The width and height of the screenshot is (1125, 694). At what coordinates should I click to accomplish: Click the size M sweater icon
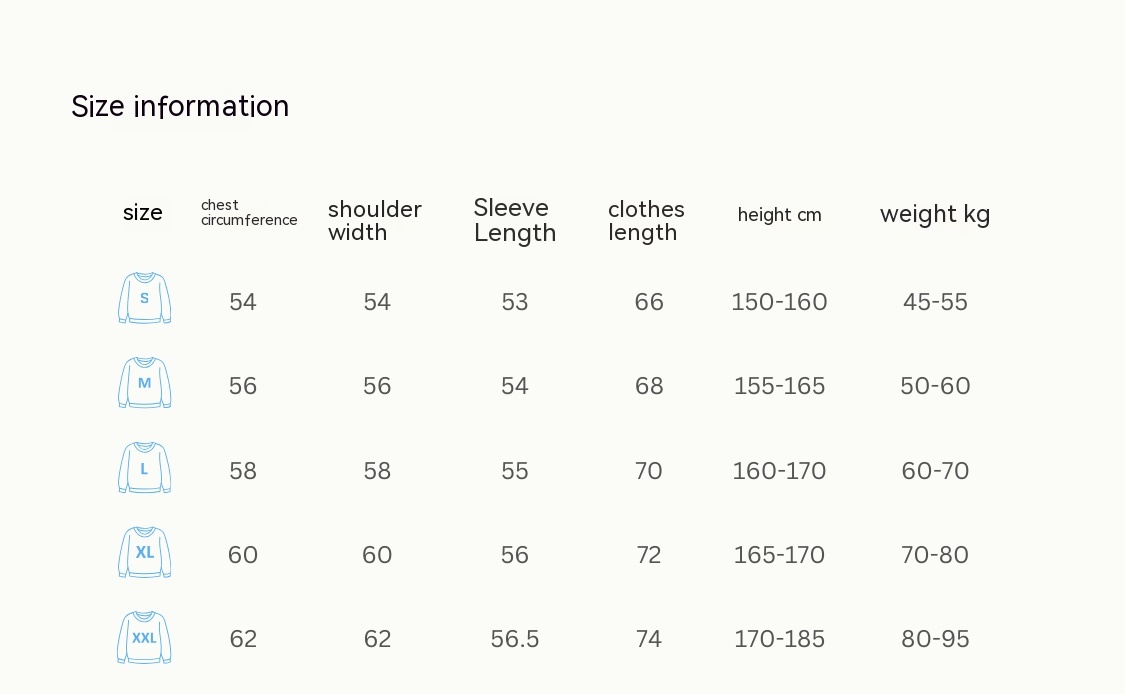click(x=144, y=383)
